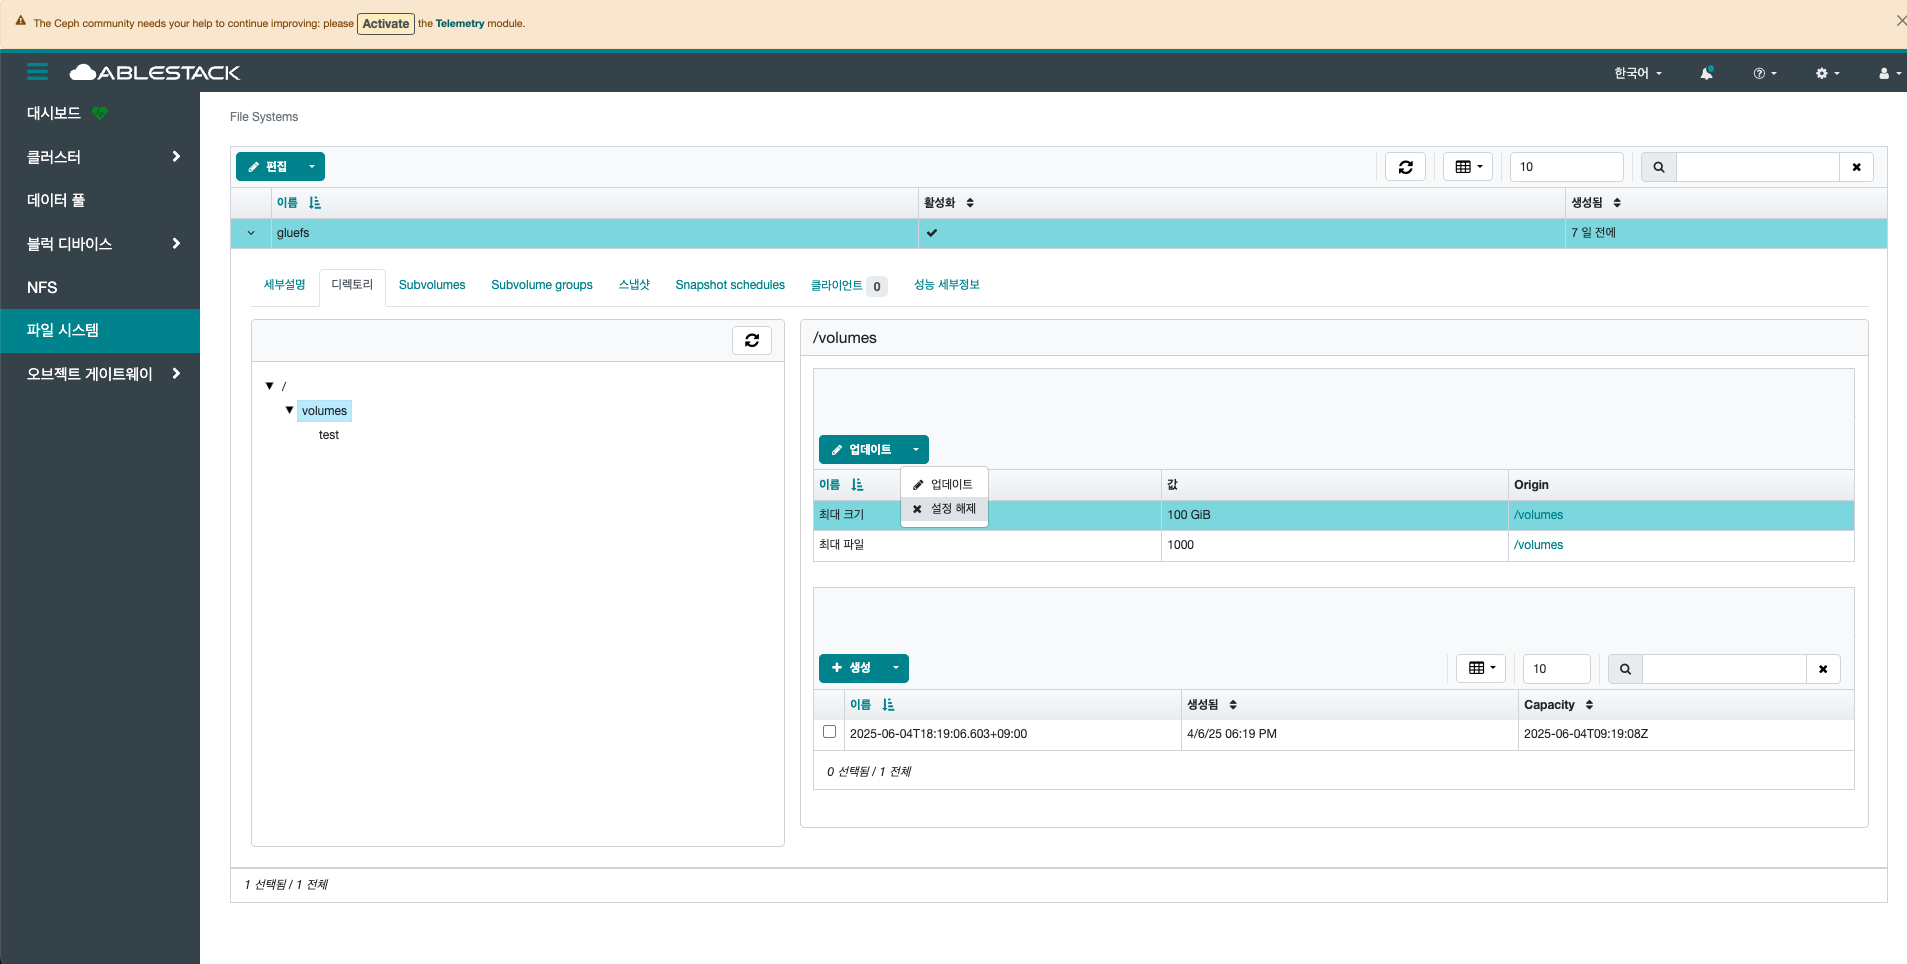Choose 설정 해제 from the dropdown menu
The height and width of the screenshot is (964, 1907).
945,509
